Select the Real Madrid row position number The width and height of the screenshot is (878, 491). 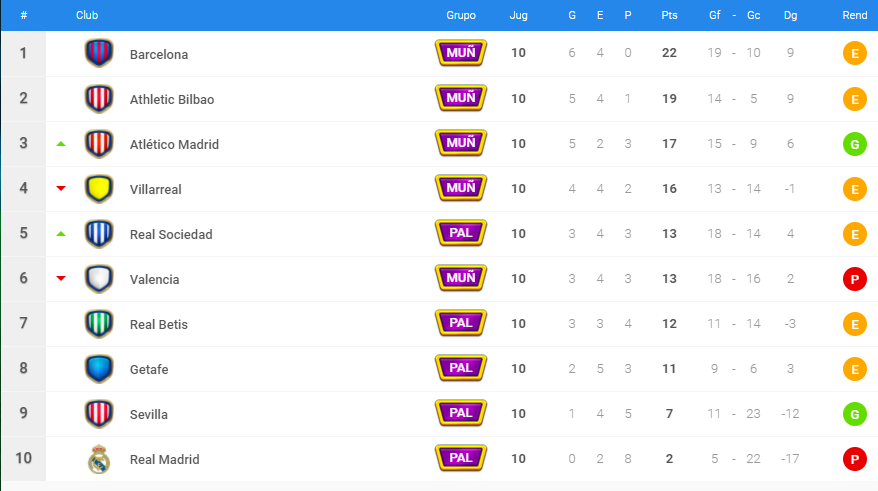24,459
